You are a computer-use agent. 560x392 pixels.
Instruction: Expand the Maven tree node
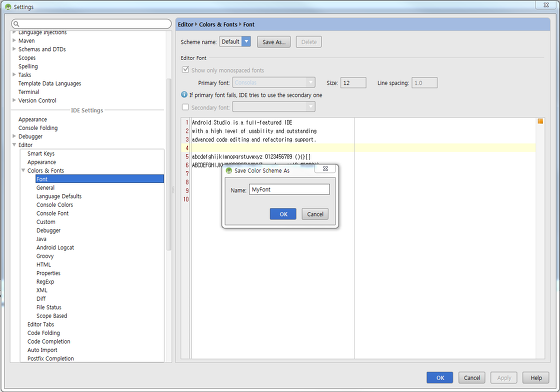(x=14, y=40)
